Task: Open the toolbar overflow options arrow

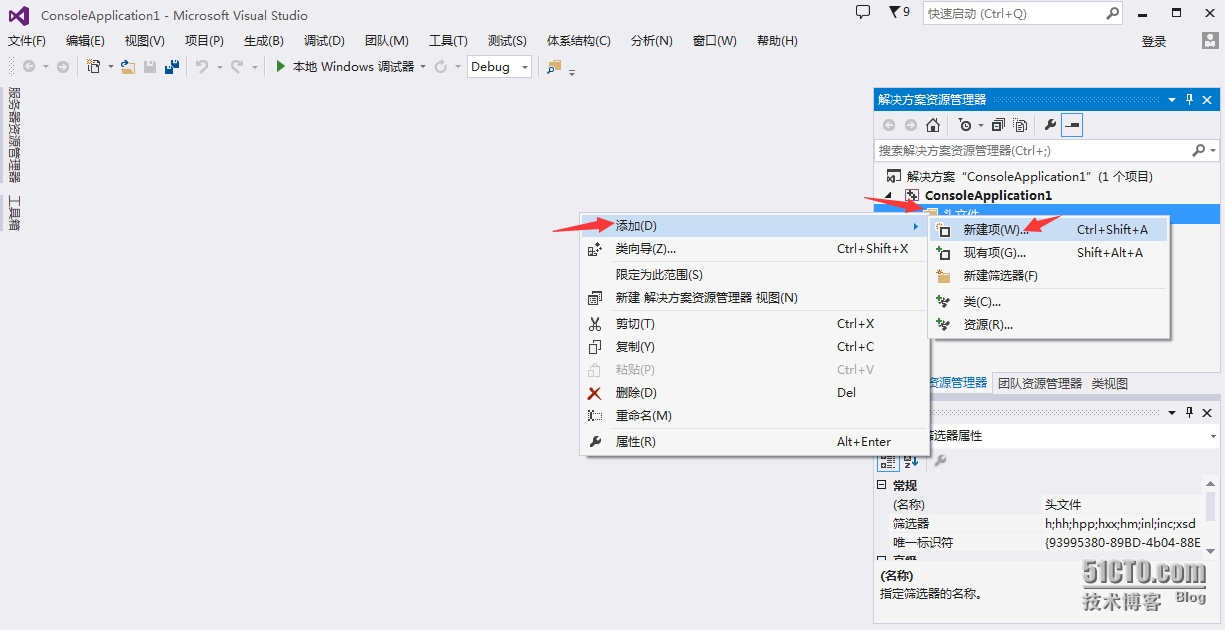Action: (x=572, y=70)
